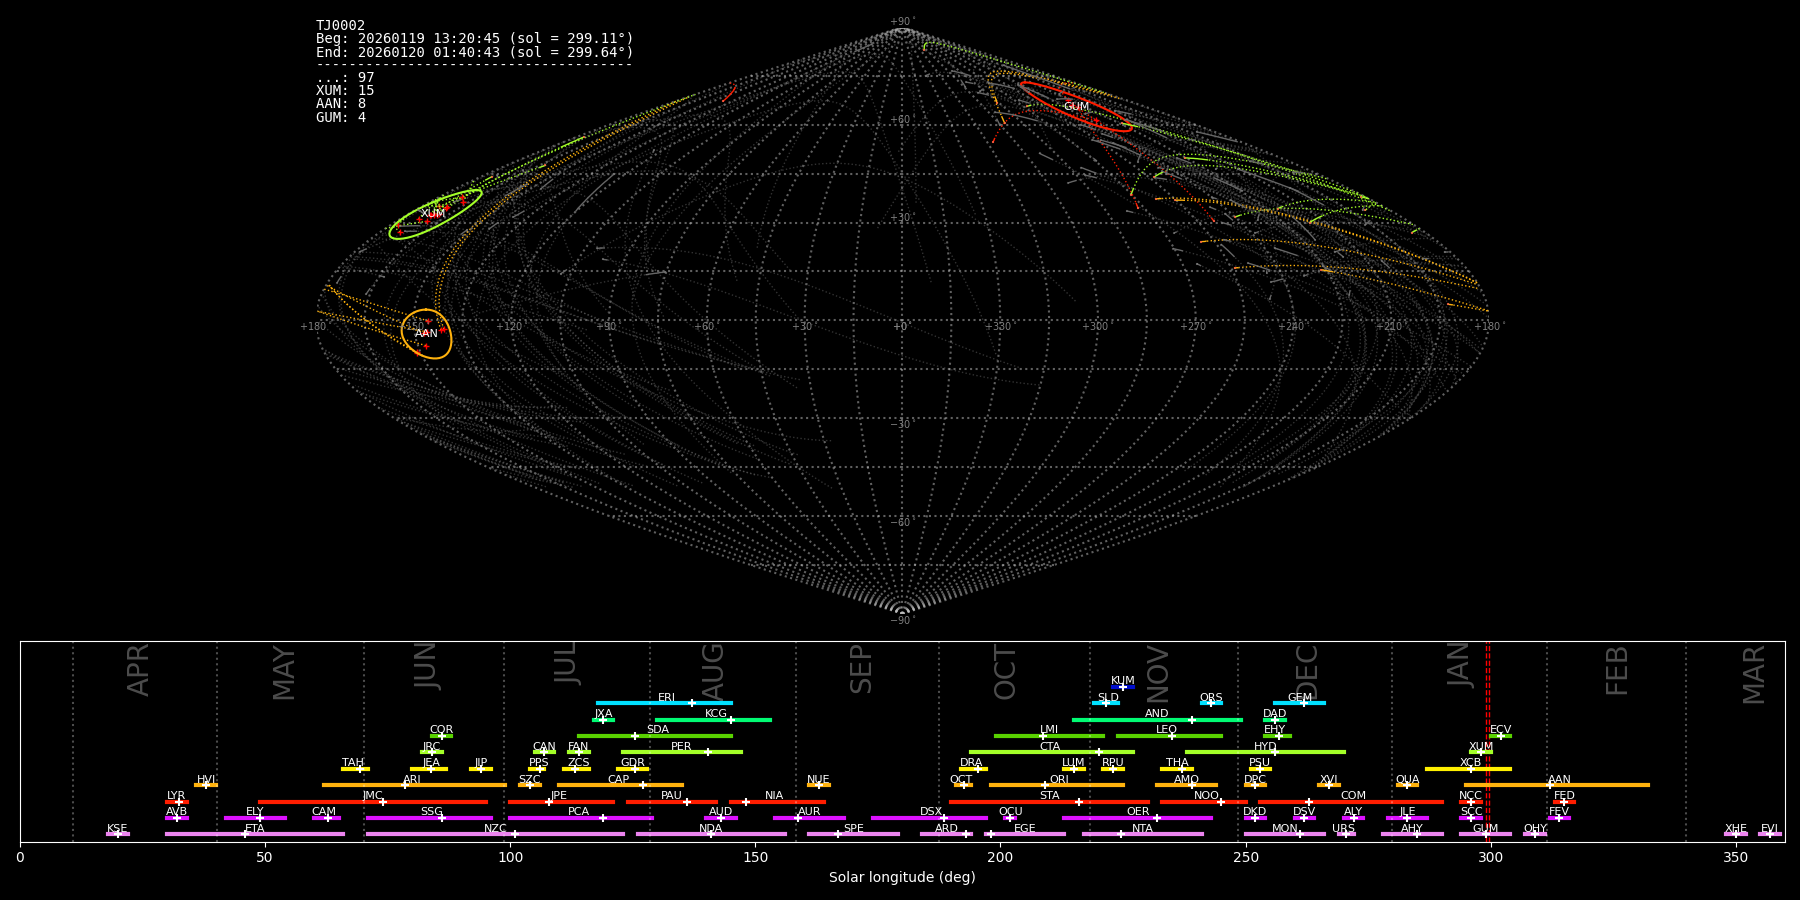This screenshot has height=900, width=1800.
Task: Click the FED shower label
Action: pyautogui.click(x=1564, y=796)
